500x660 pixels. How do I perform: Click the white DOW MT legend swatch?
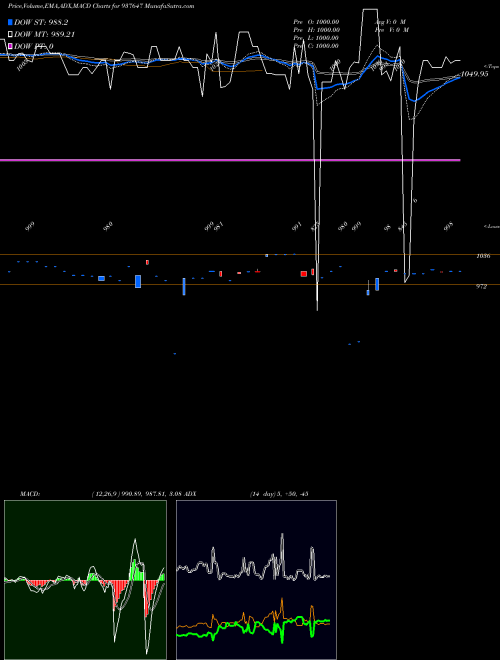coord(10,35)
